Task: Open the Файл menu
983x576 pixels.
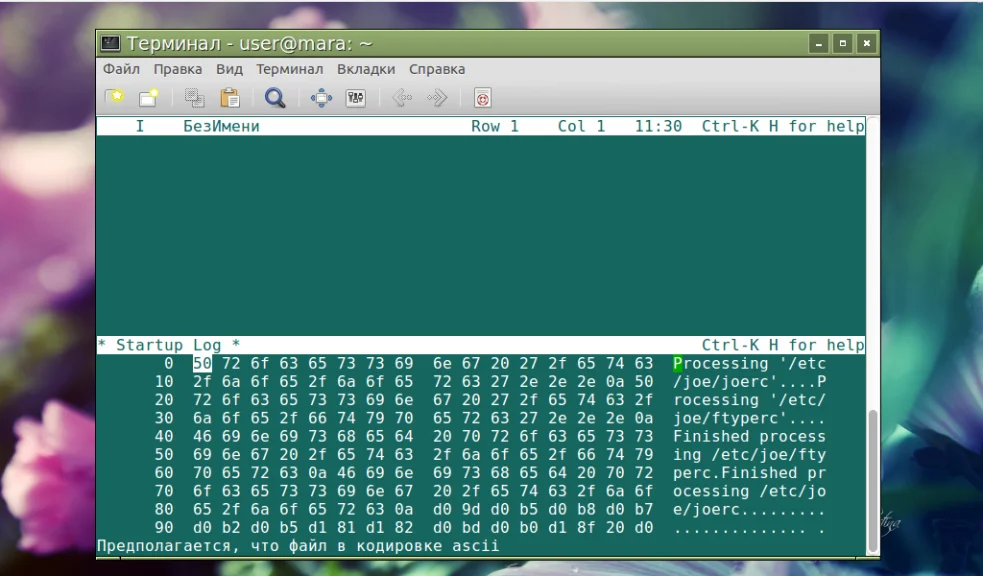Action: coord(121,69)
